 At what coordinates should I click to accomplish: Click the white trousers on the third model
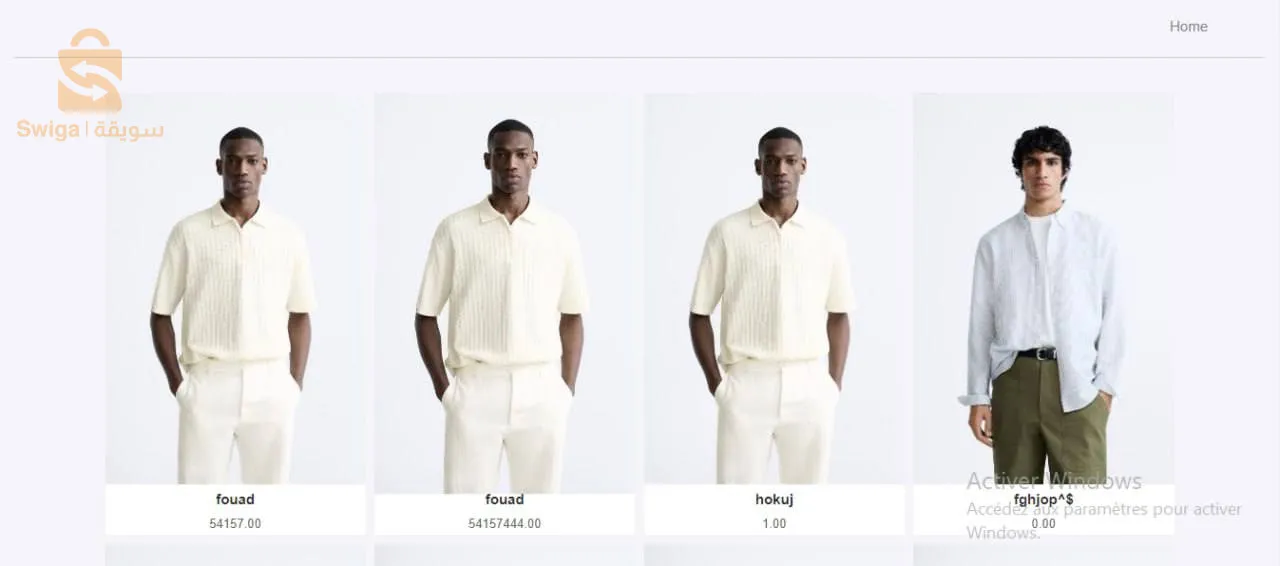pyautogui.click(x=776, y=422)
